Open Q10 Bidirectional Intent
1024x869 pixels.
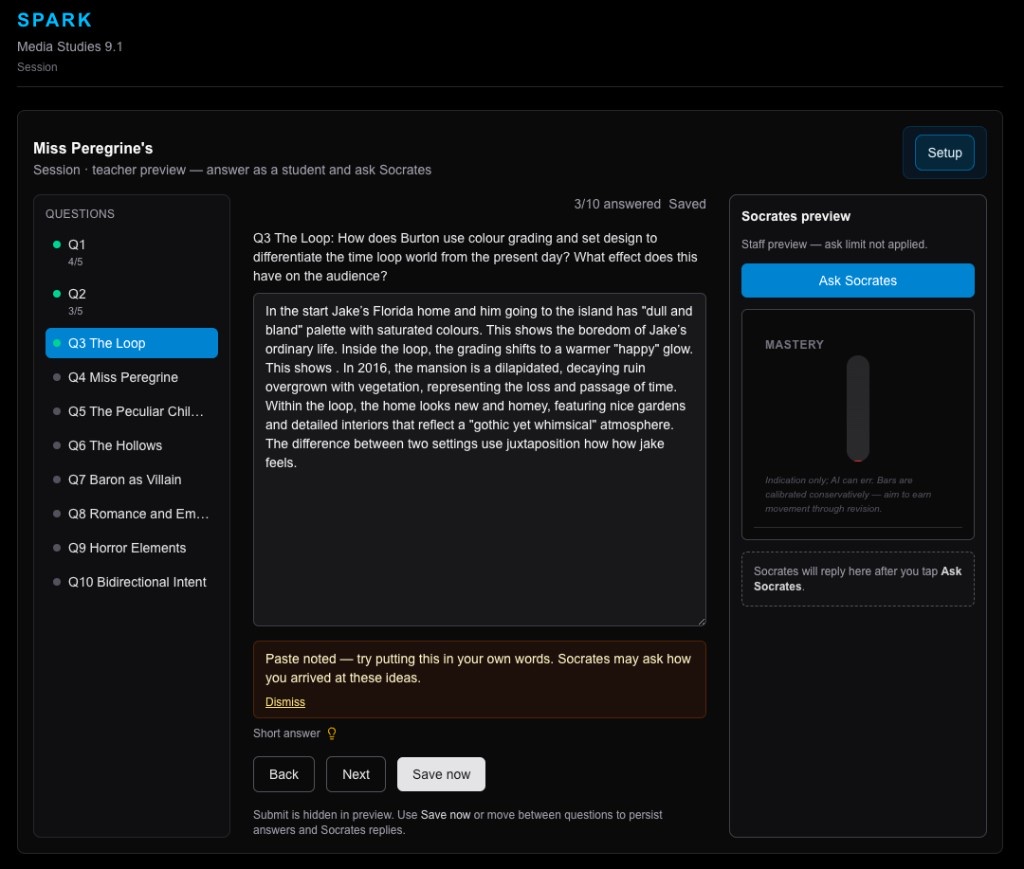(x=131, y=582)
